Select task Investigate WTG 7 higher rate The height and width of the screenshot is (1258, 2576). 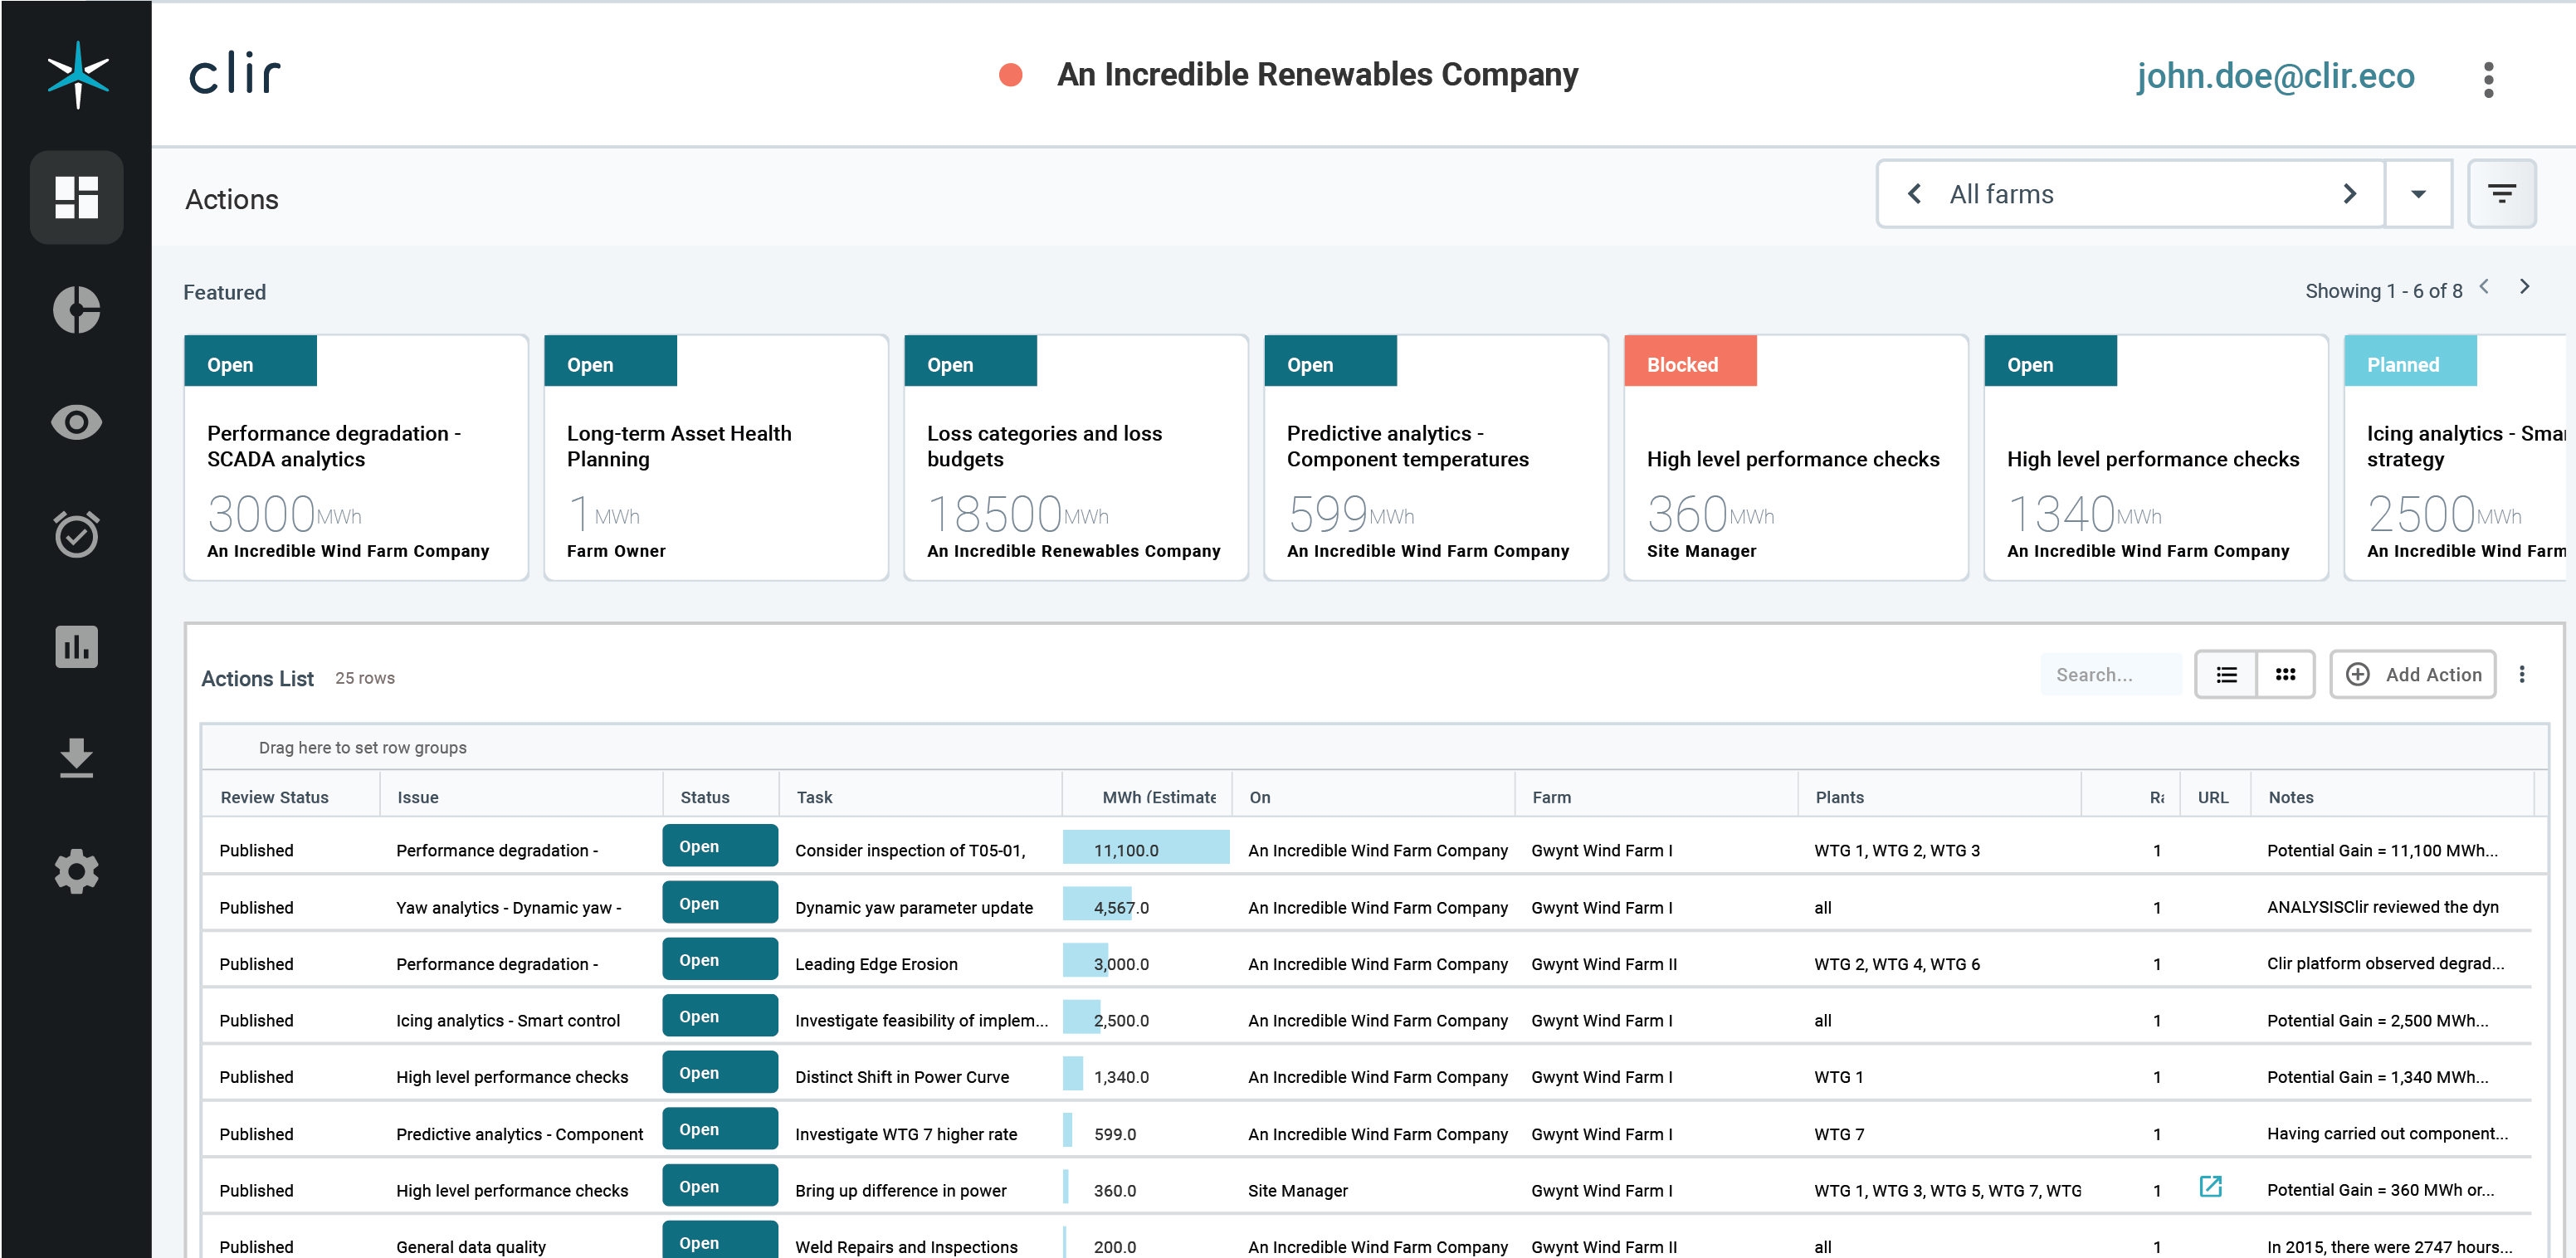pos(906,1134)
